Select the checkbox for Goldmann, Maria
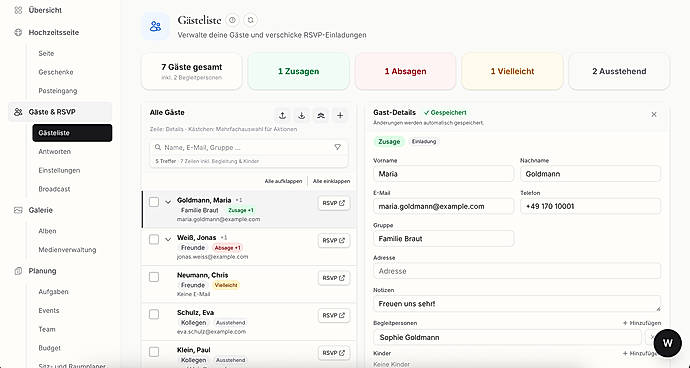This screenshot has width=690, height=368. (x=154, y=202)
